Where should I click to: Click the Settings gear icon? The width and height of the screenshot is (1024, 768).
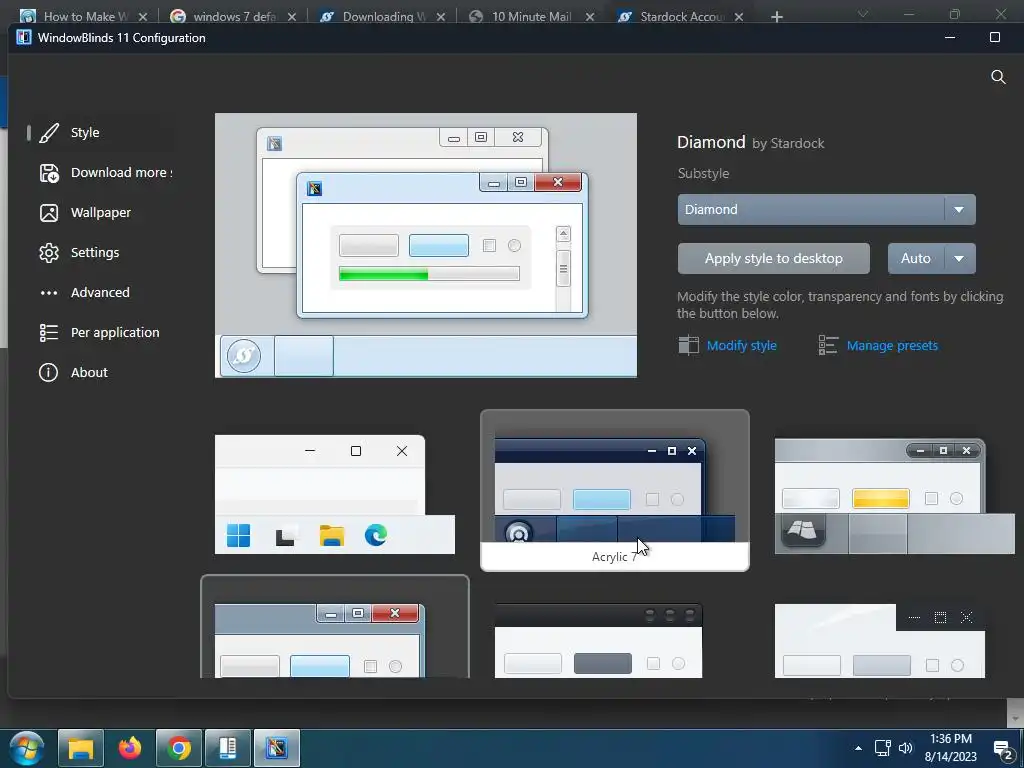[49, 252]
